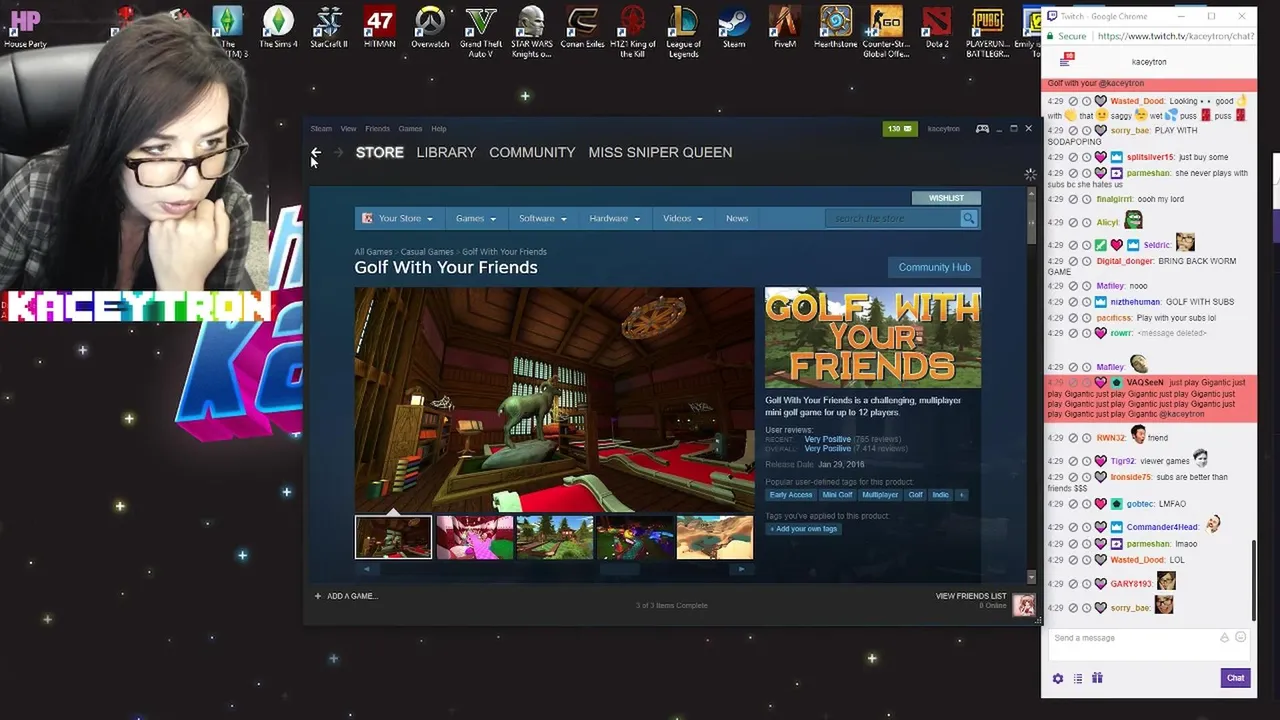This screenshot has height=720, width=1280.
Task: Open Steam Big Picture controller icon
Action: click(982, 128)
